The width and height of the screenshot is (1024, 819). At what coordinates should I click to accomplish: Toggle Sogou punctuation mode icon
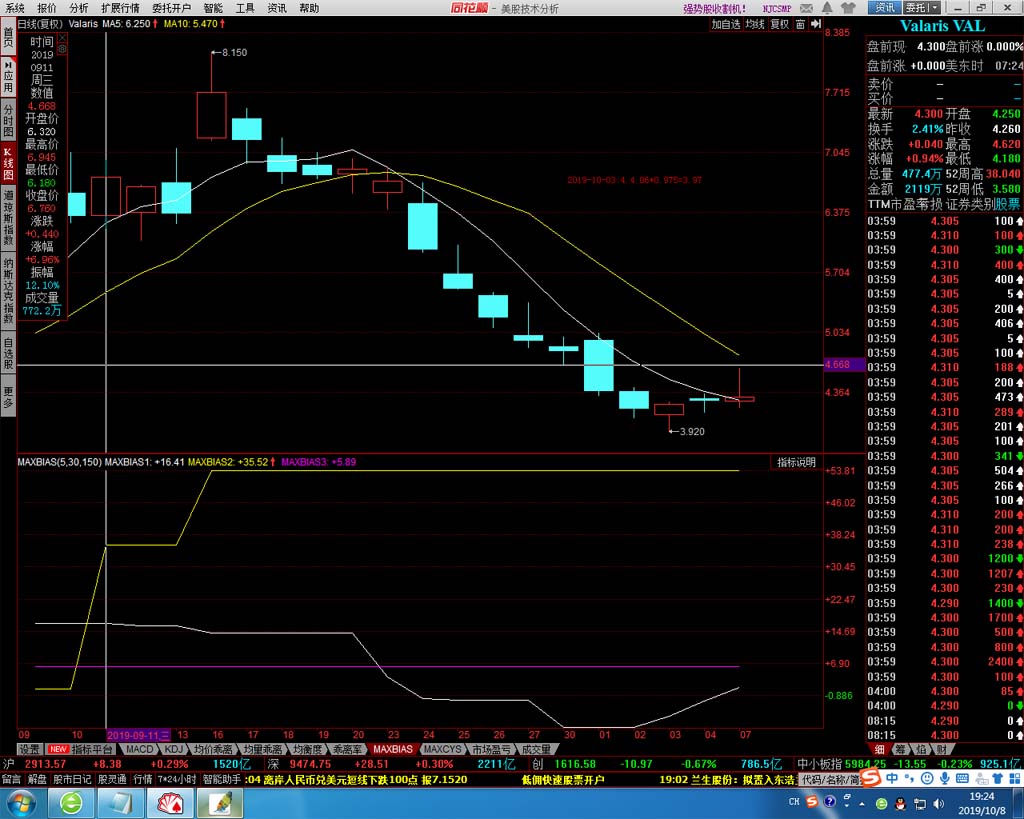909,779
